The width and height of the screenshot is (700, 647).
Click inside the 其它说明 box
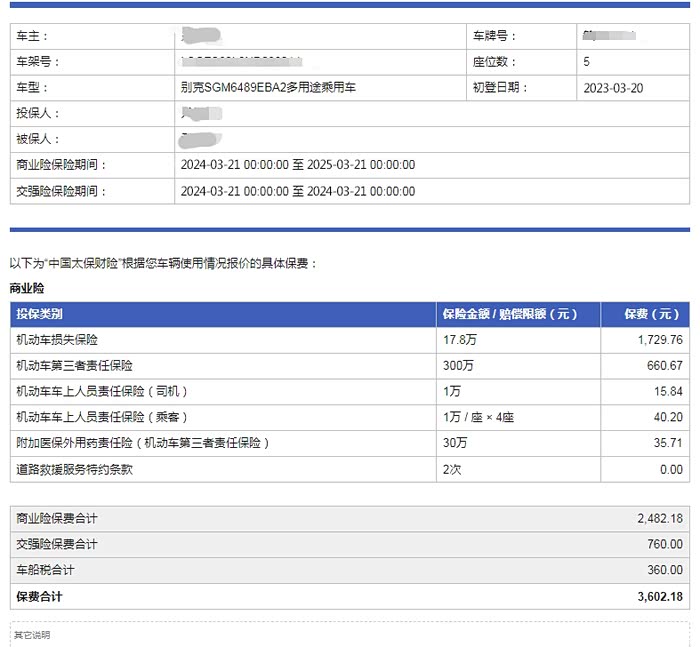pyautogui.click(x=350, y=637)
